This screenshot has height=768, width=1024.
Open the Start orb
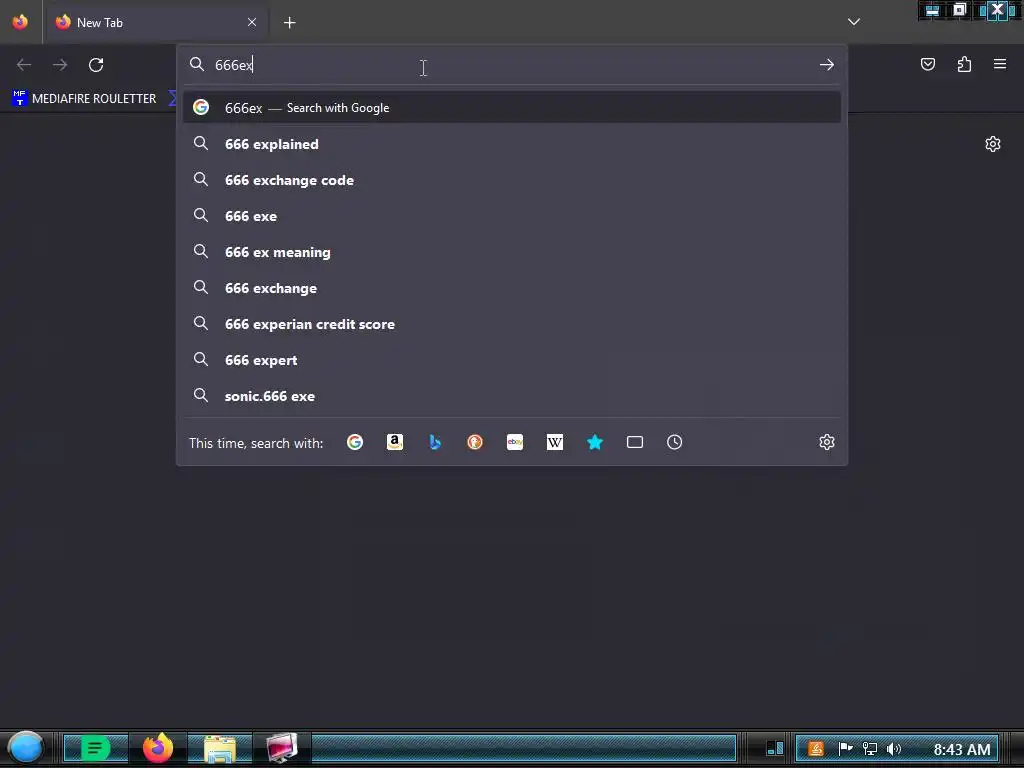26,748
